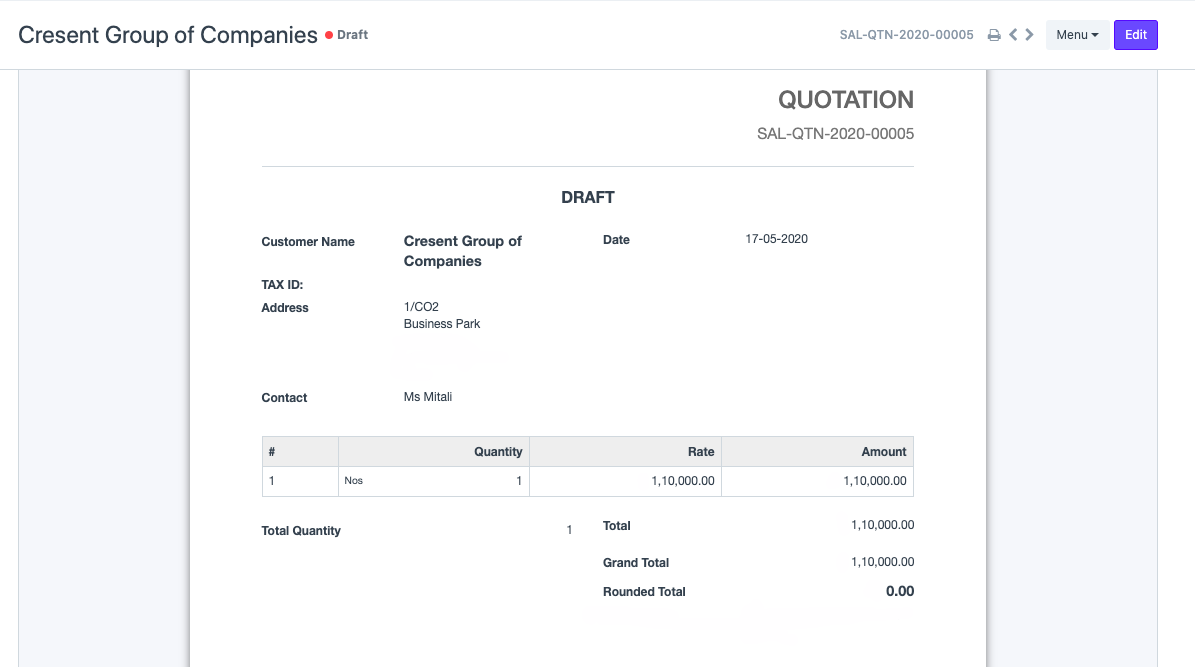Click the red Draft status dot

[x=328, y=35]
